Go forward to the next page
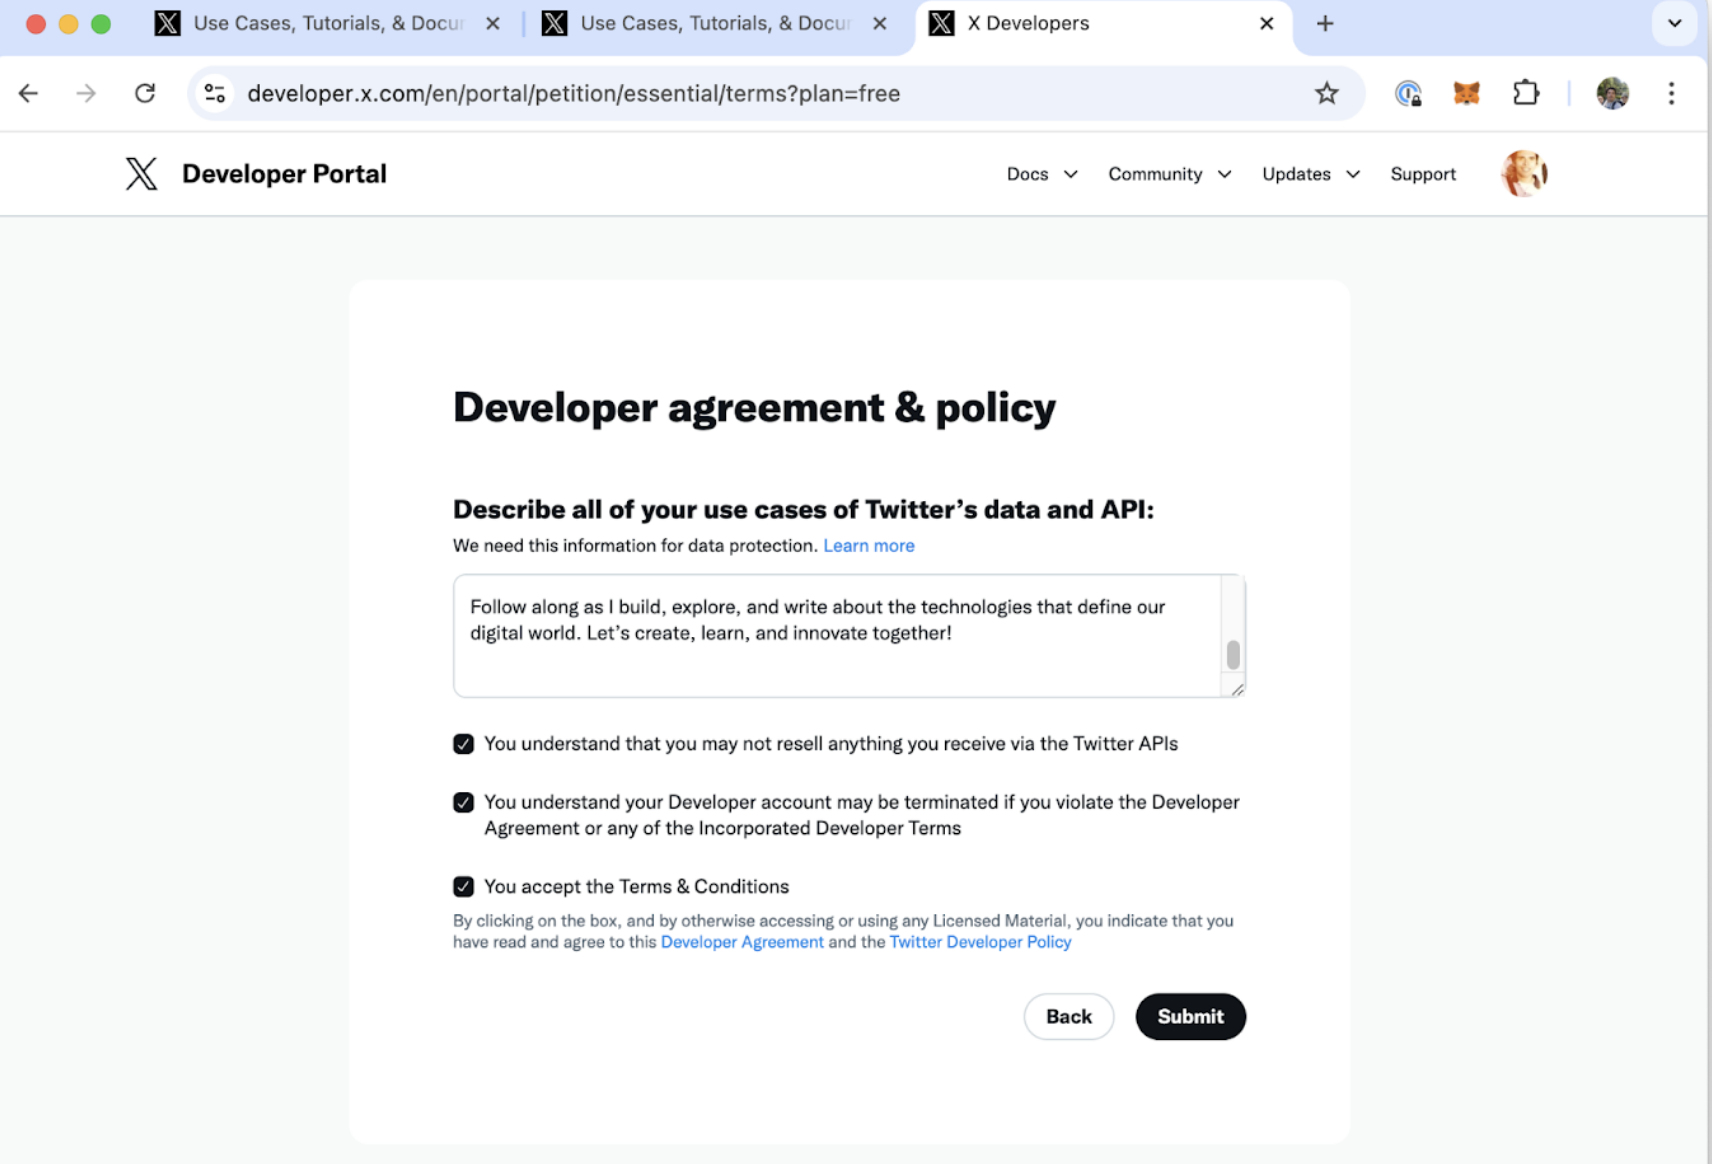The height and width of the screenshot is (1164, 1712). (86, 93)
